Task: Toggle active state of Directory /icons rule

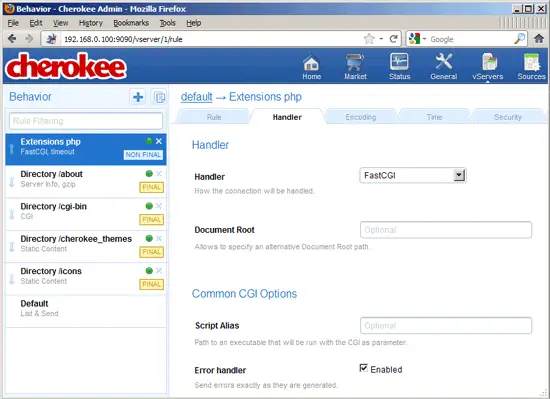Action: [x=149, y=271]
